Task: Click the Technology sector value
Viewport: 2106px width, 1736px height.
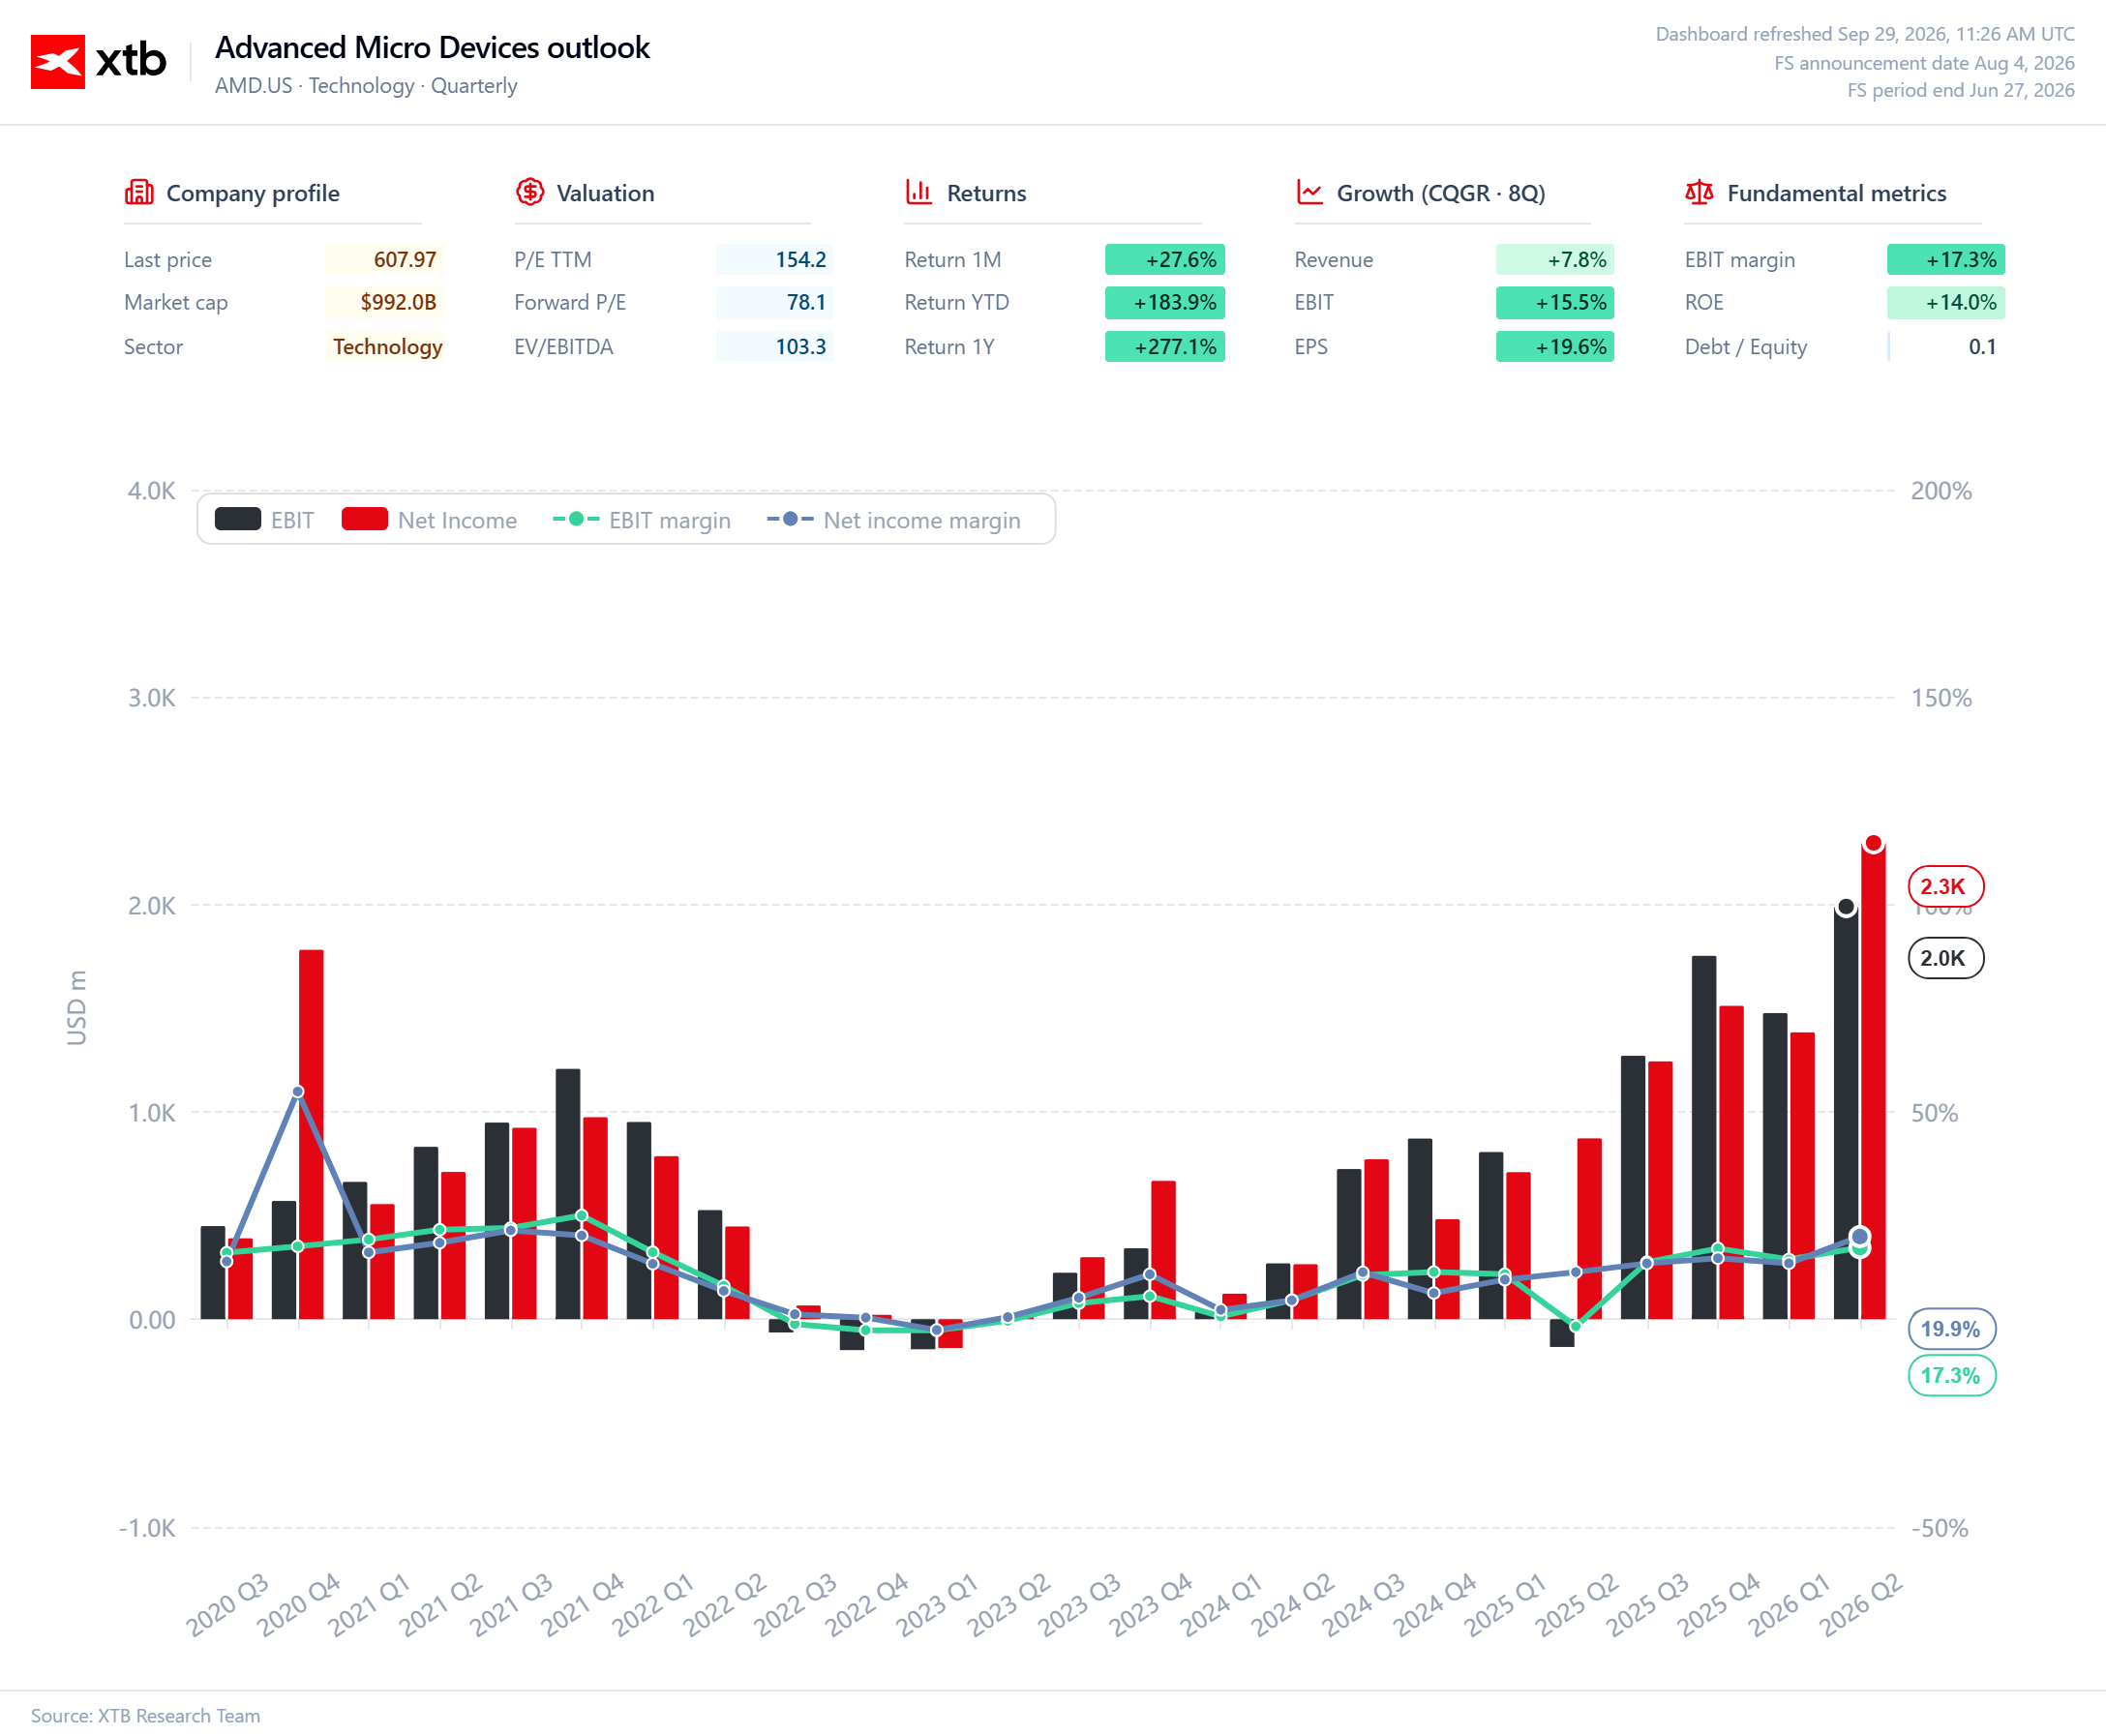Action: 387,347
